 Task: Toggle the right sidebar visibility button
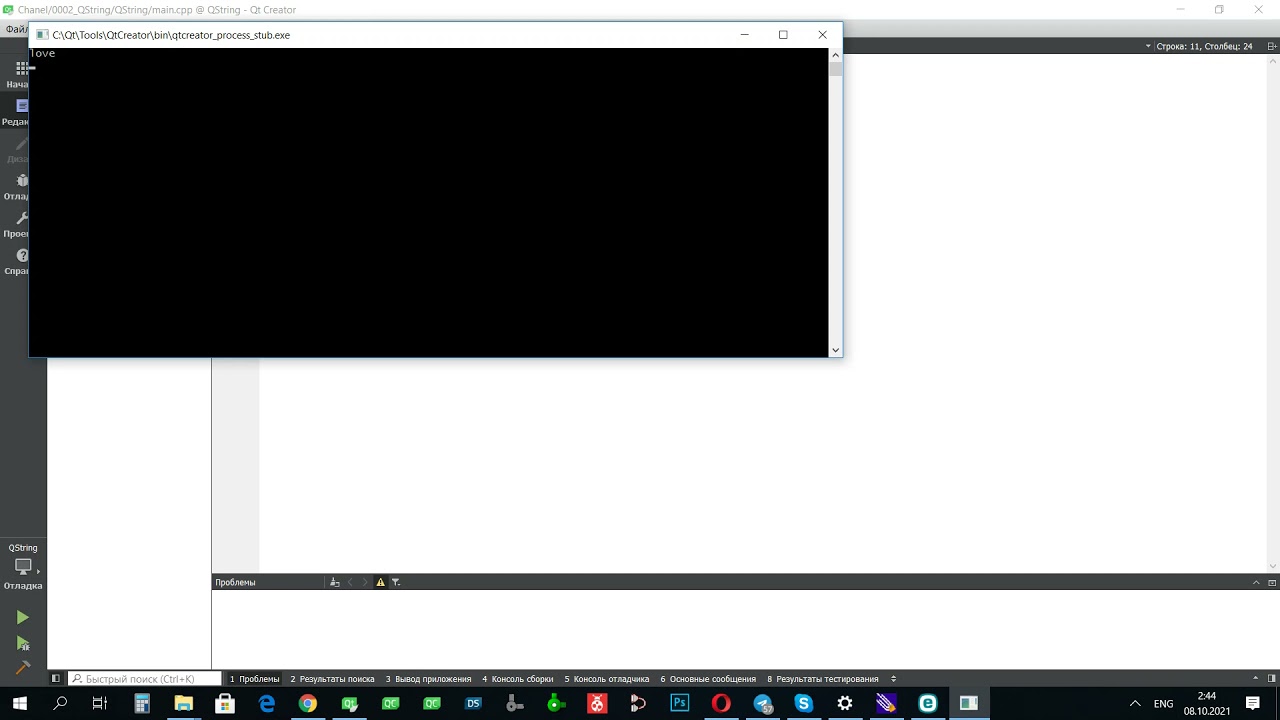(1272, 679)
